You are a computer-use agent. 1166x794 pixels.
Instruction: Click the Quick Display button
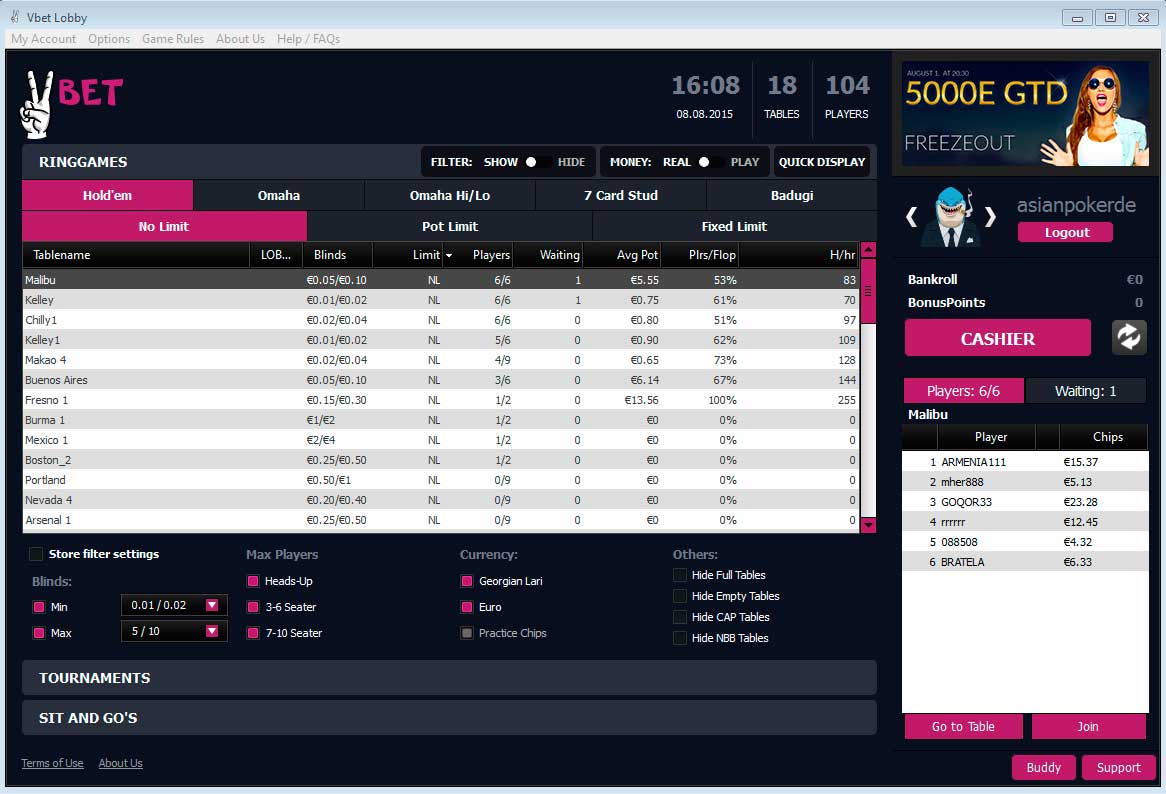[822, 162]
